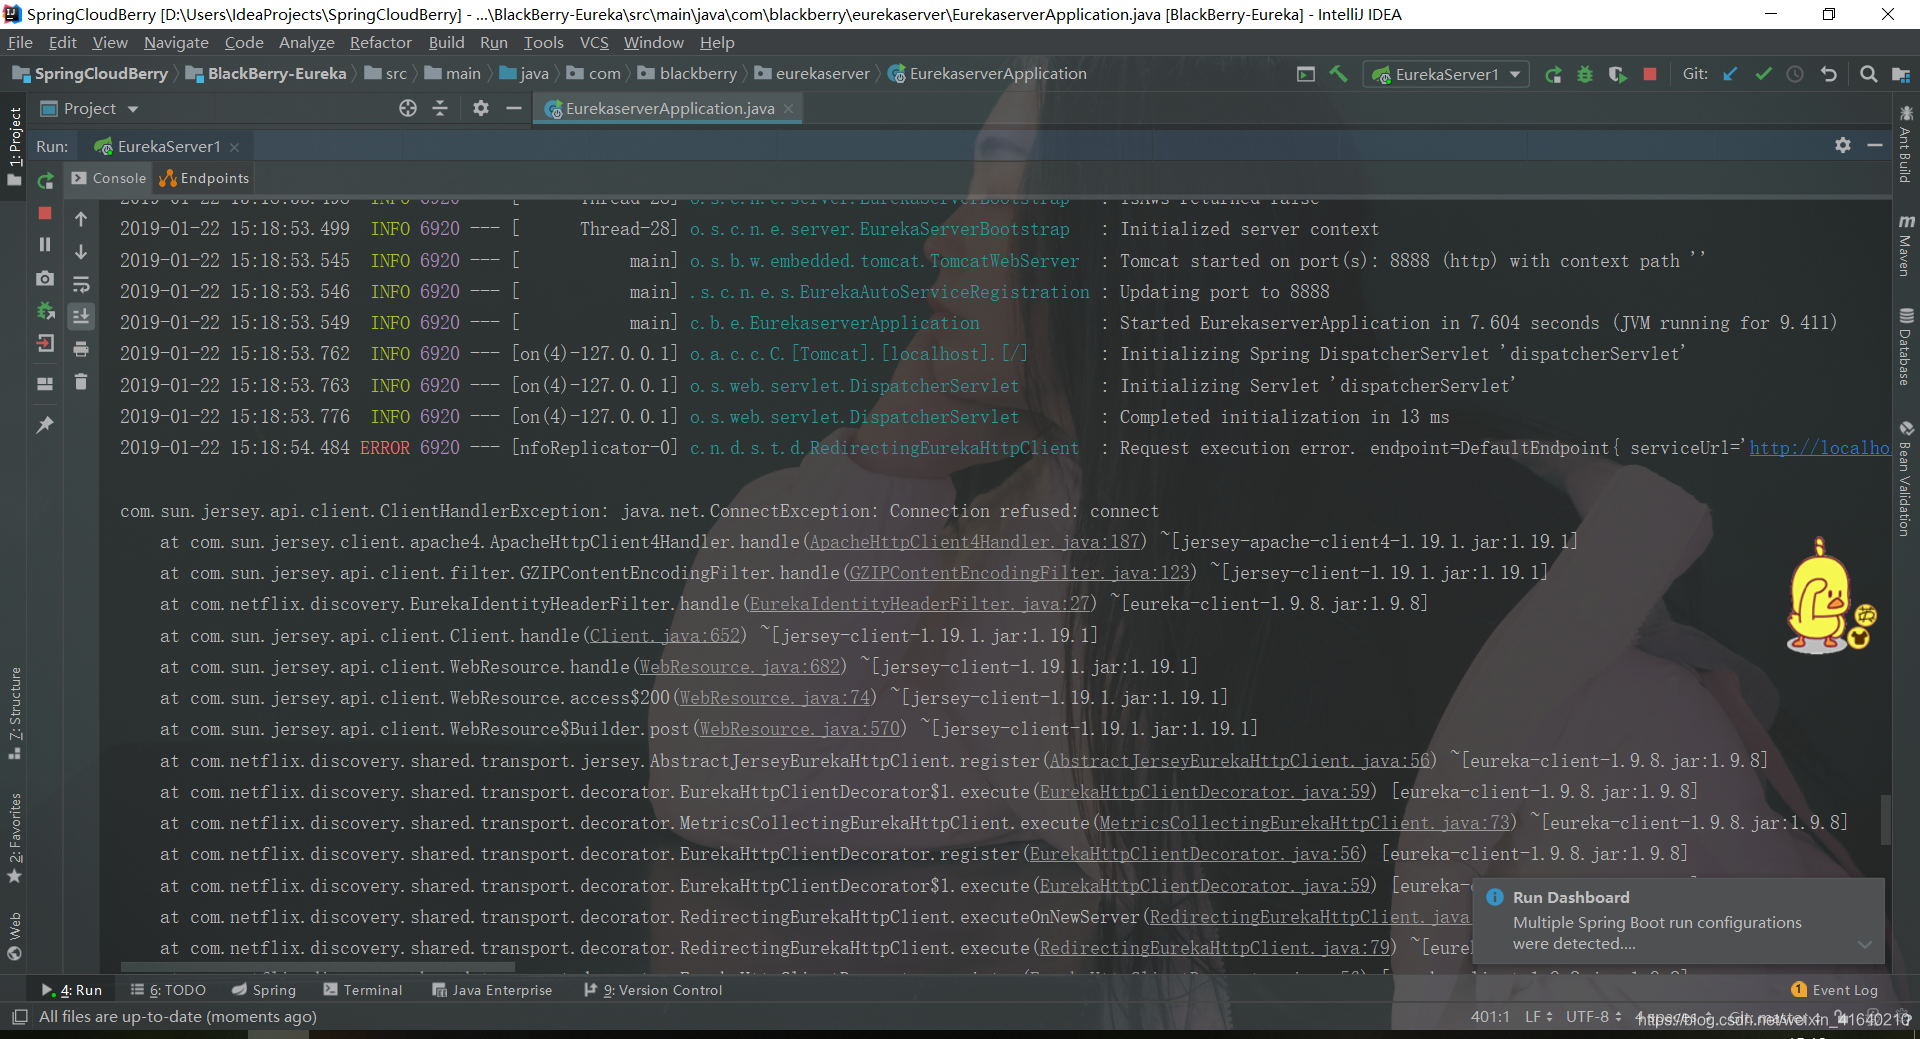Follow the http://localhost serviceUrl link
This screenshot has height=1039, width=1920.
pos(1819,448)
